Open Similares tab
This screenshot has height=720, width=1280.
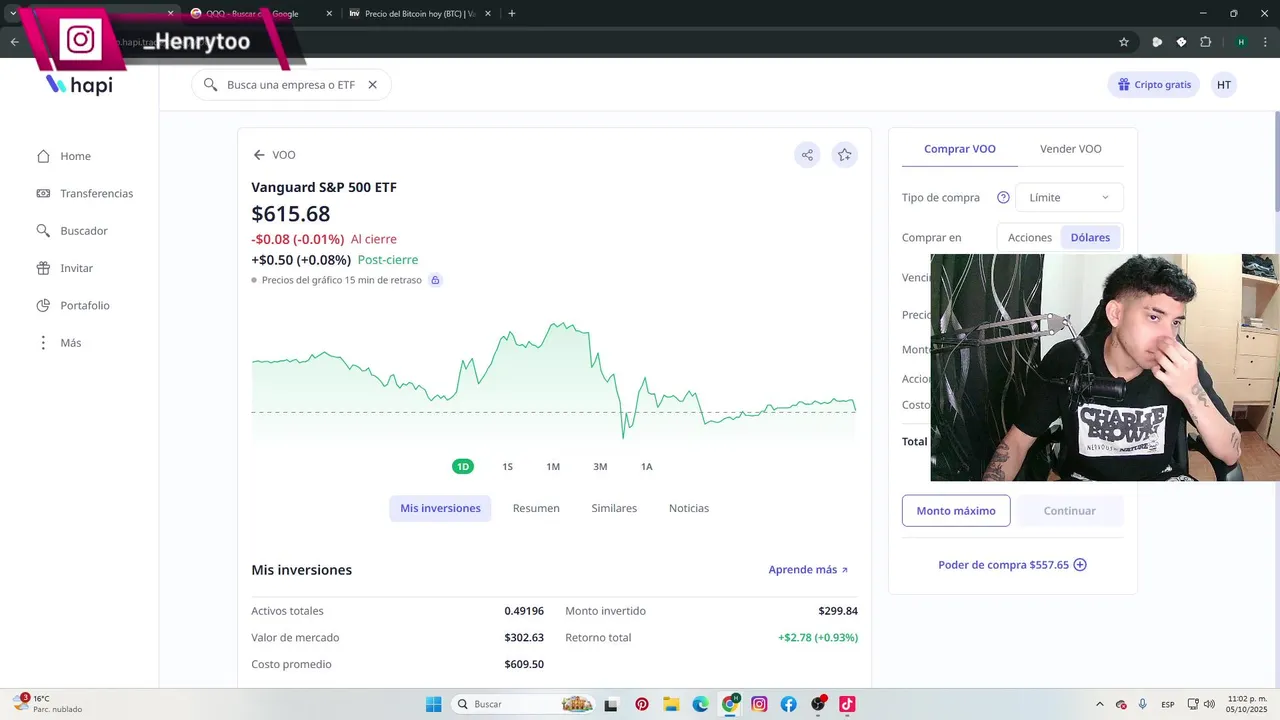(x=614, y=508)
